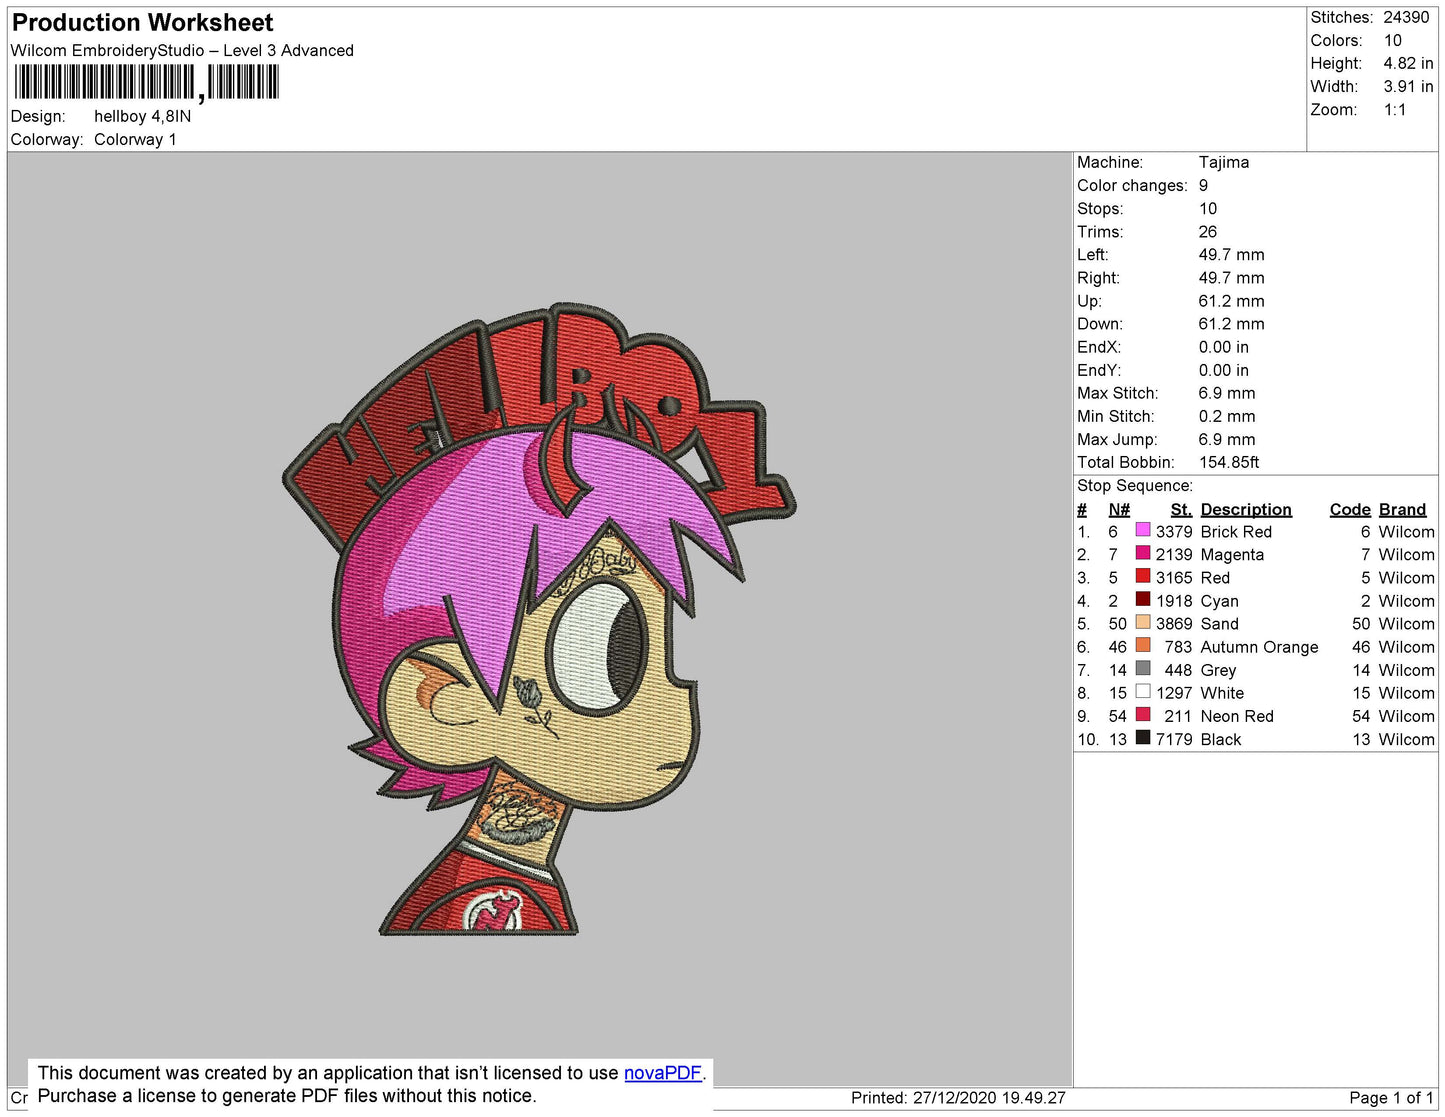The height and width of the screenshot is (1117, 1445).
Task: Click "Wilcom EmbroideryStudio – Level 3 Advanced" text
Action: 182,50
